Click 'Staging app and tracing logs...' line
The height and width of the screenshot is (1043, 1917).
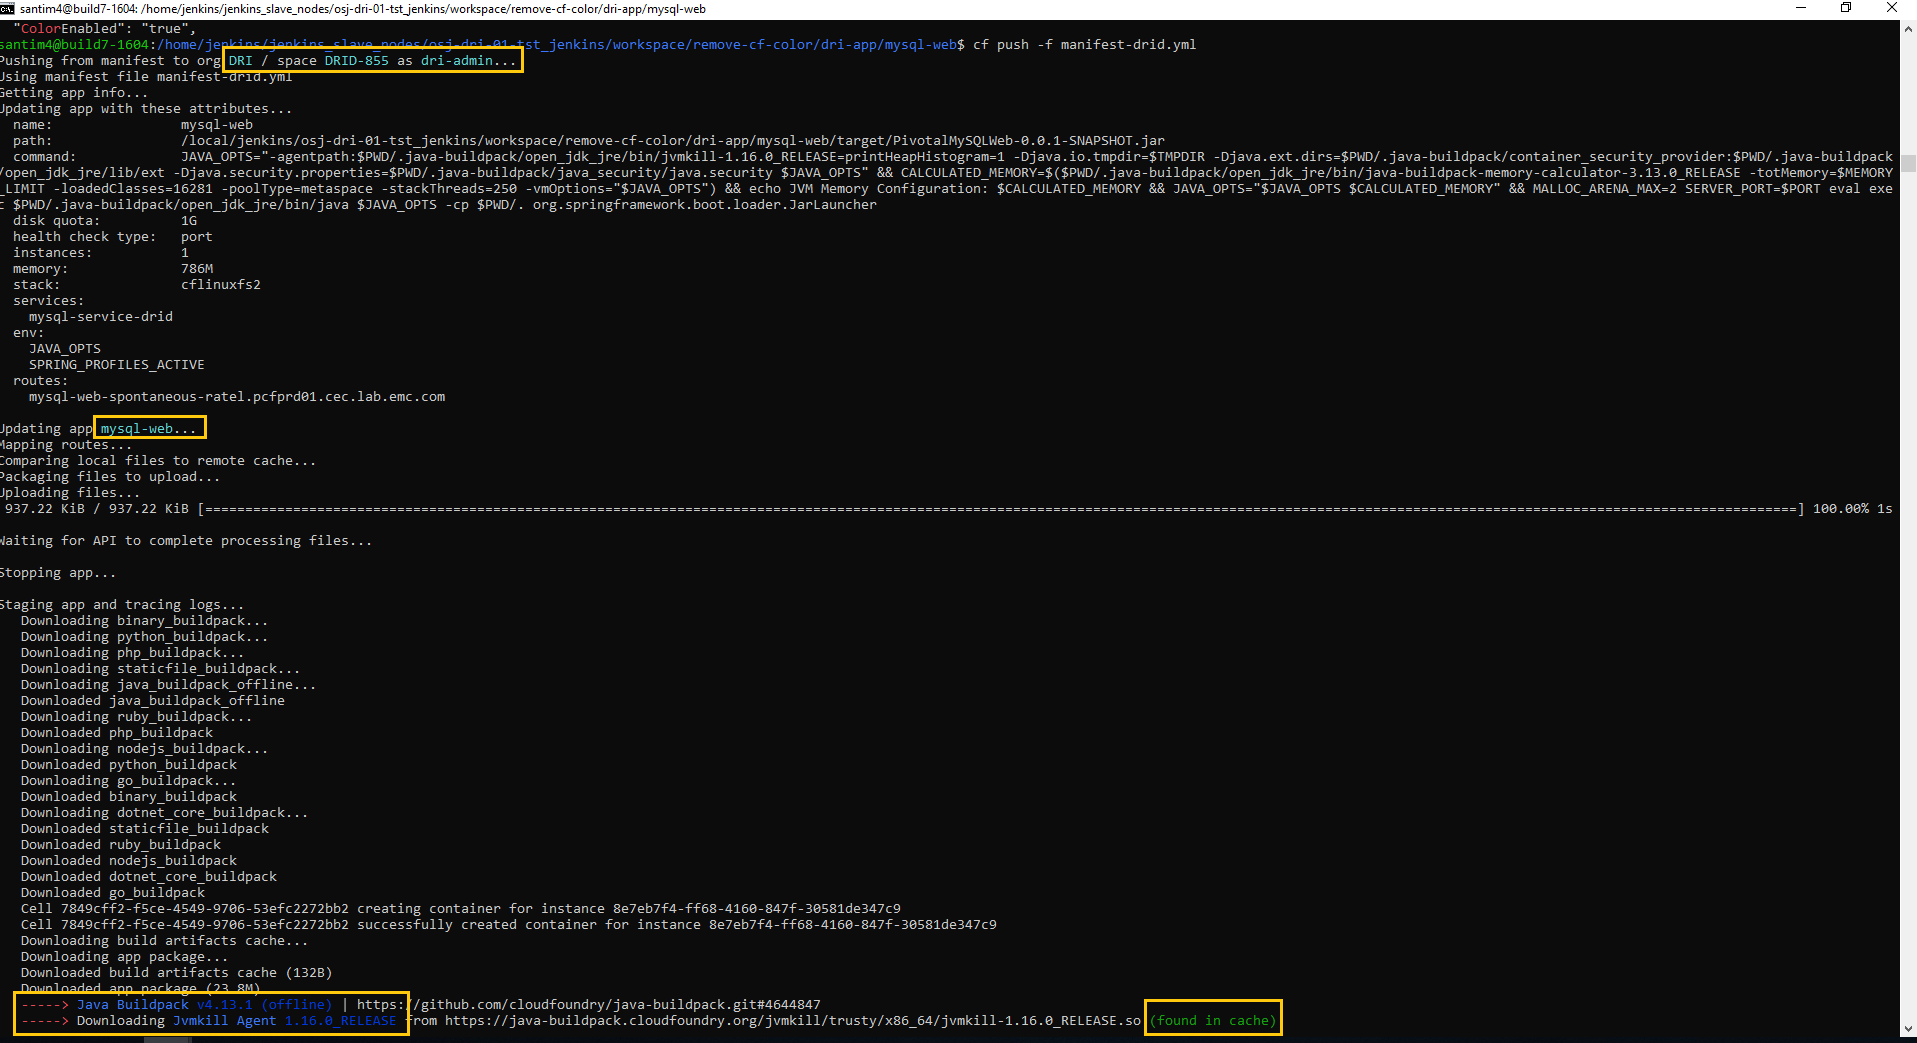122,605
